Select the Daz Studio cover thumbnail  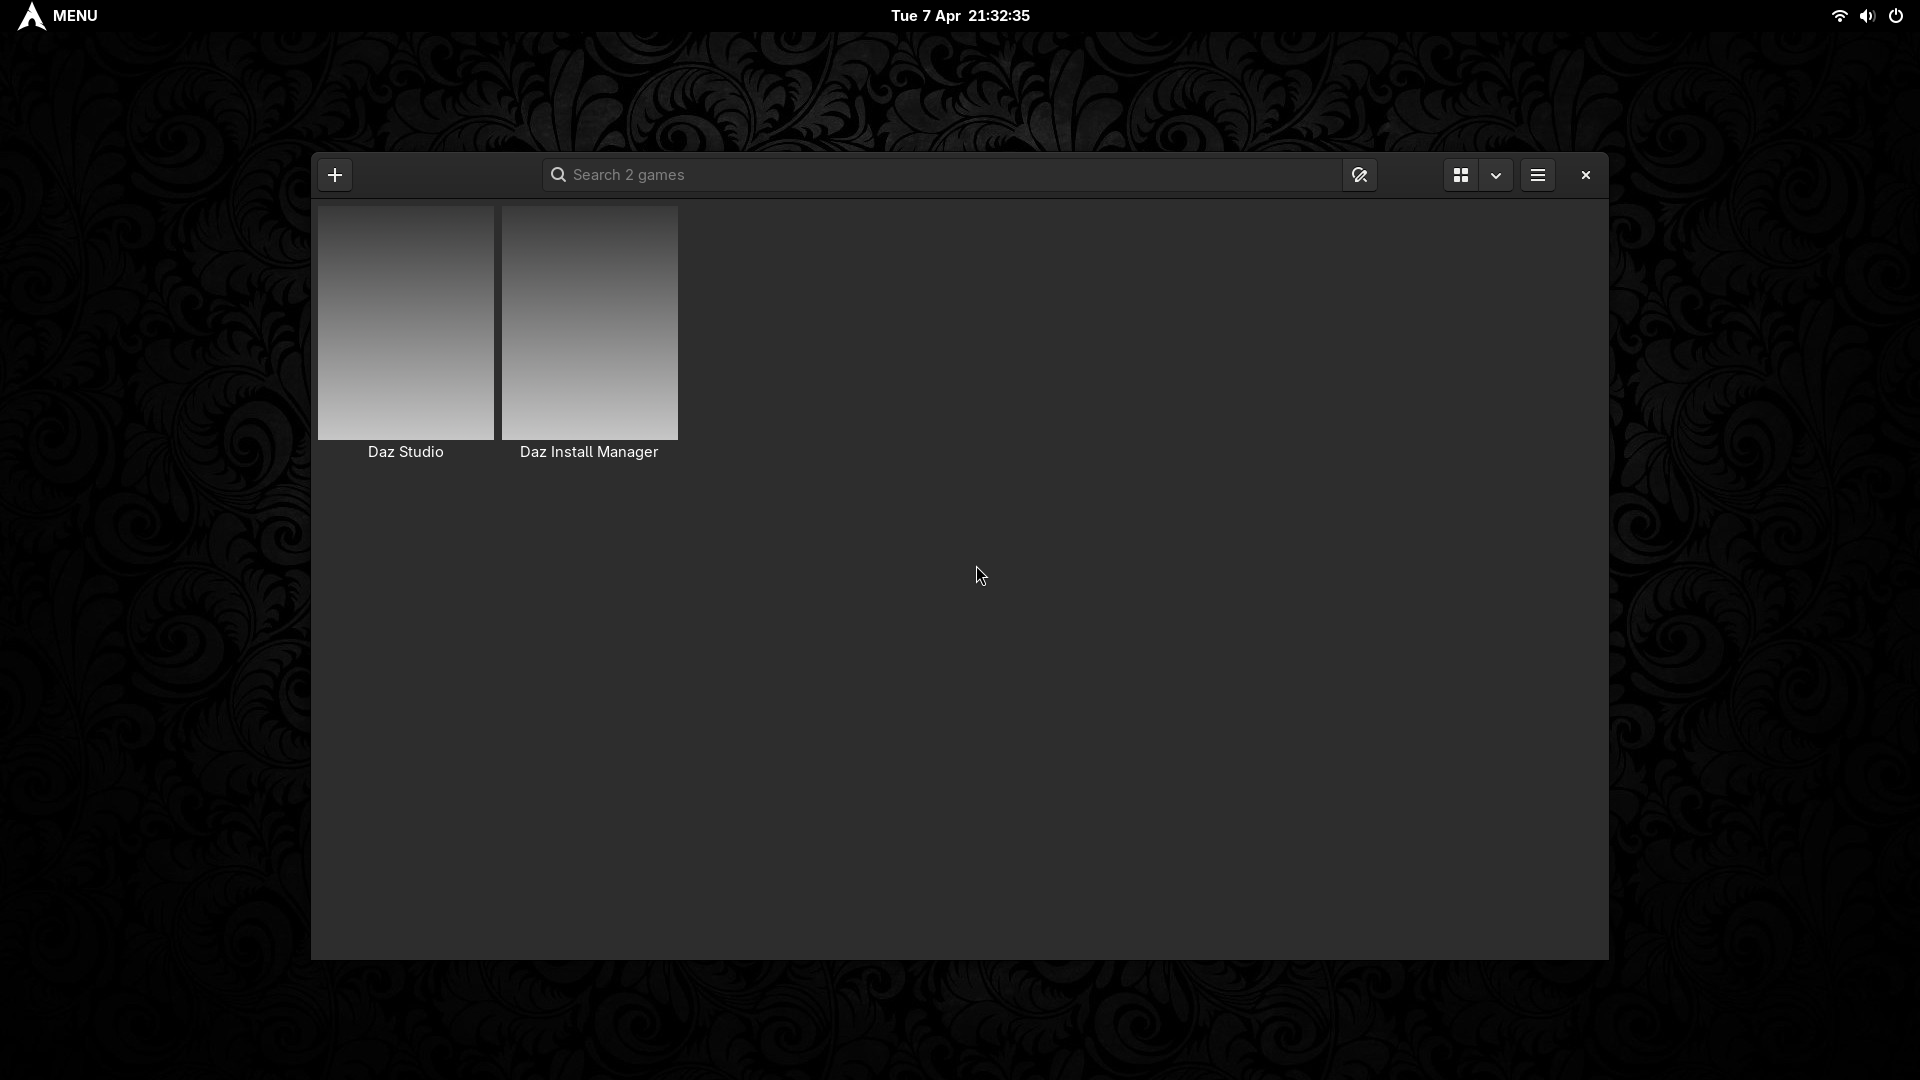[x=405, y=322]
